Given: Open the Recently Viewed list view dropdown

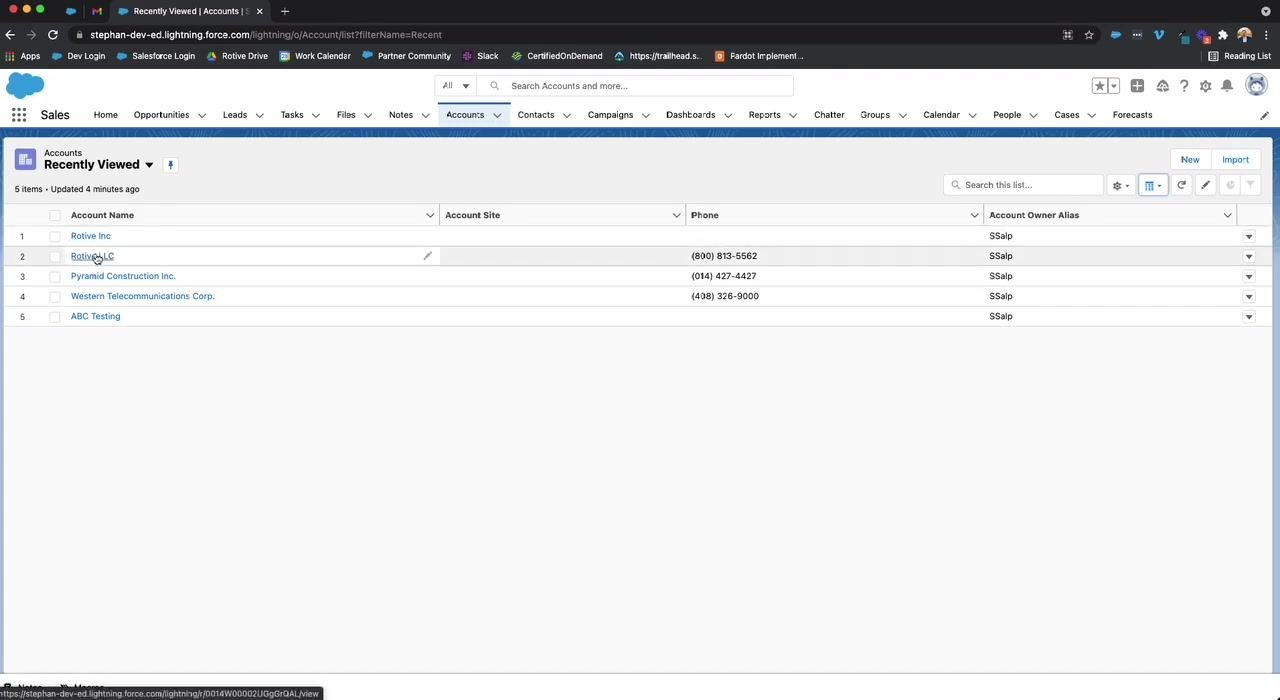Looking at the screenshot, I should (x=149, y=165).
